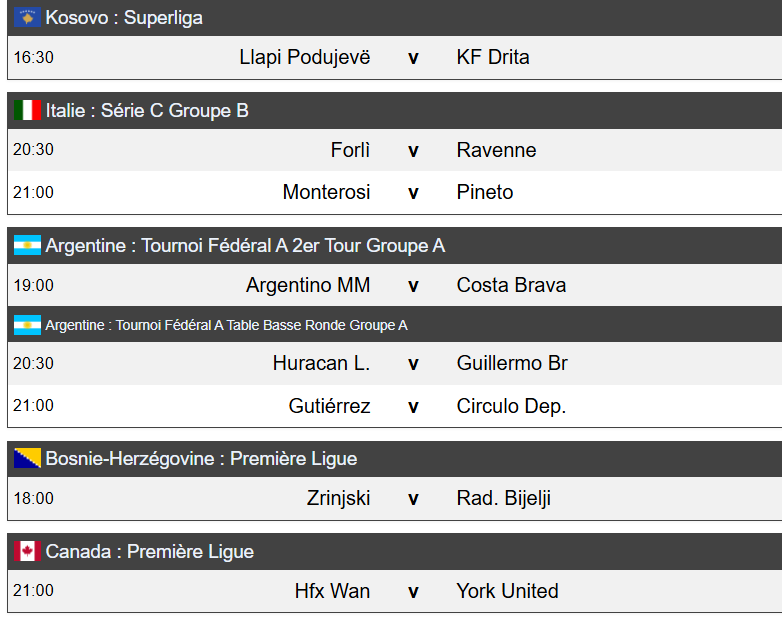Open the Argentino MM v Costa Brava match
This screenshot has width=782, height=618.
point(413,286)
